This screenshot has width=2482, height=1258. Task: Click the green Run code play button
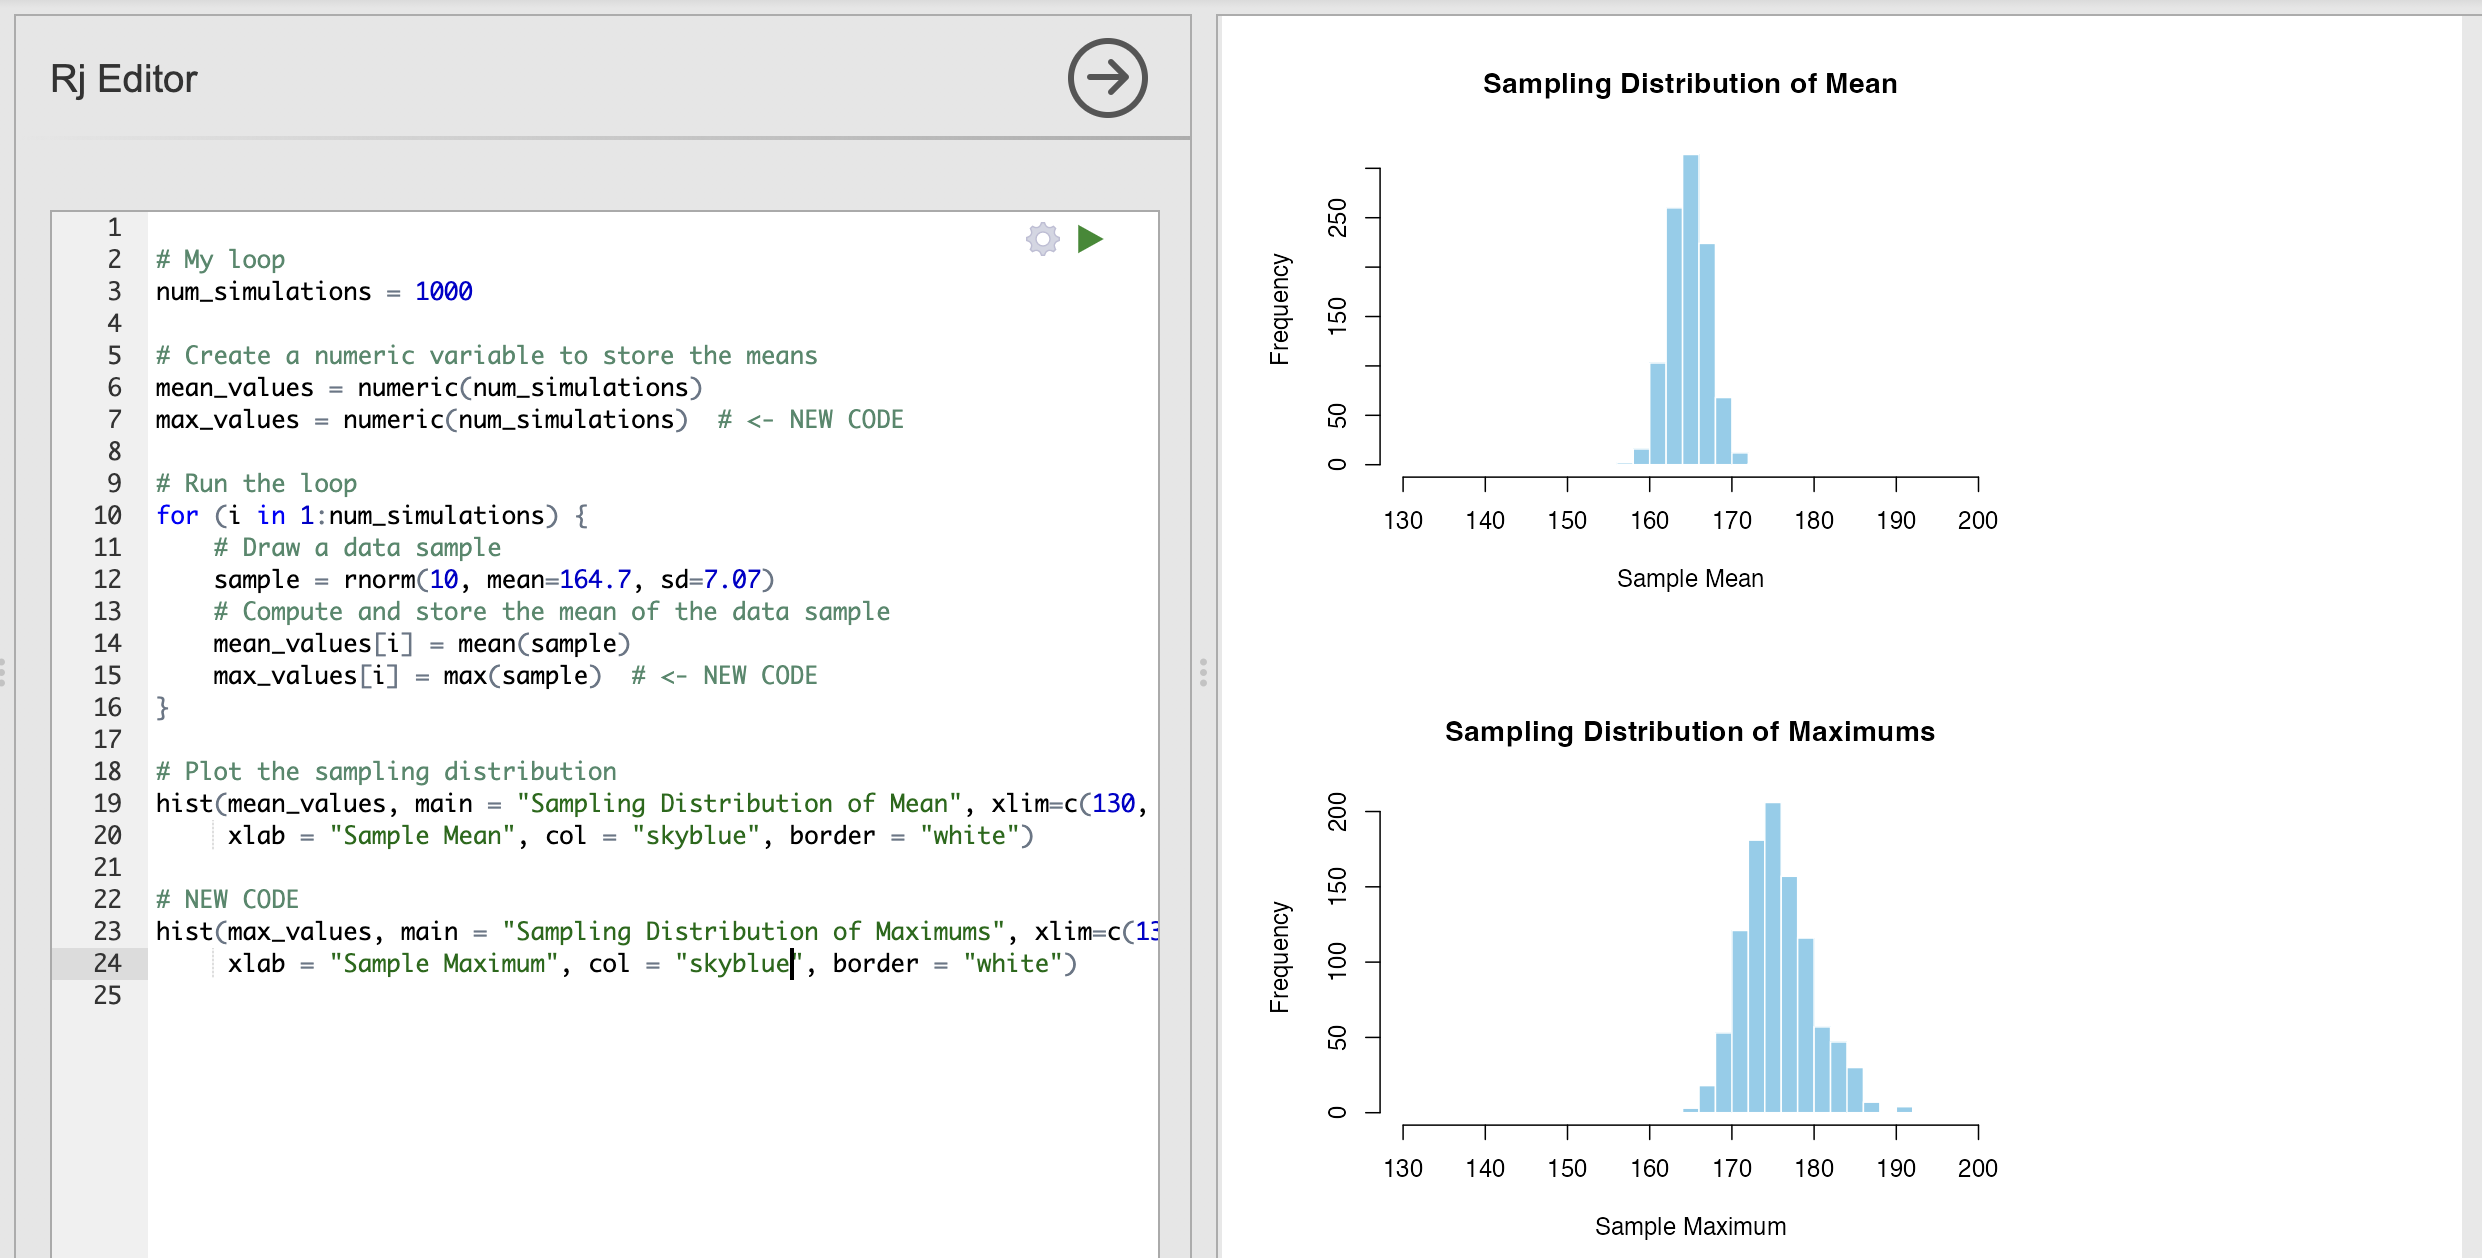[x=1090, y=239]
